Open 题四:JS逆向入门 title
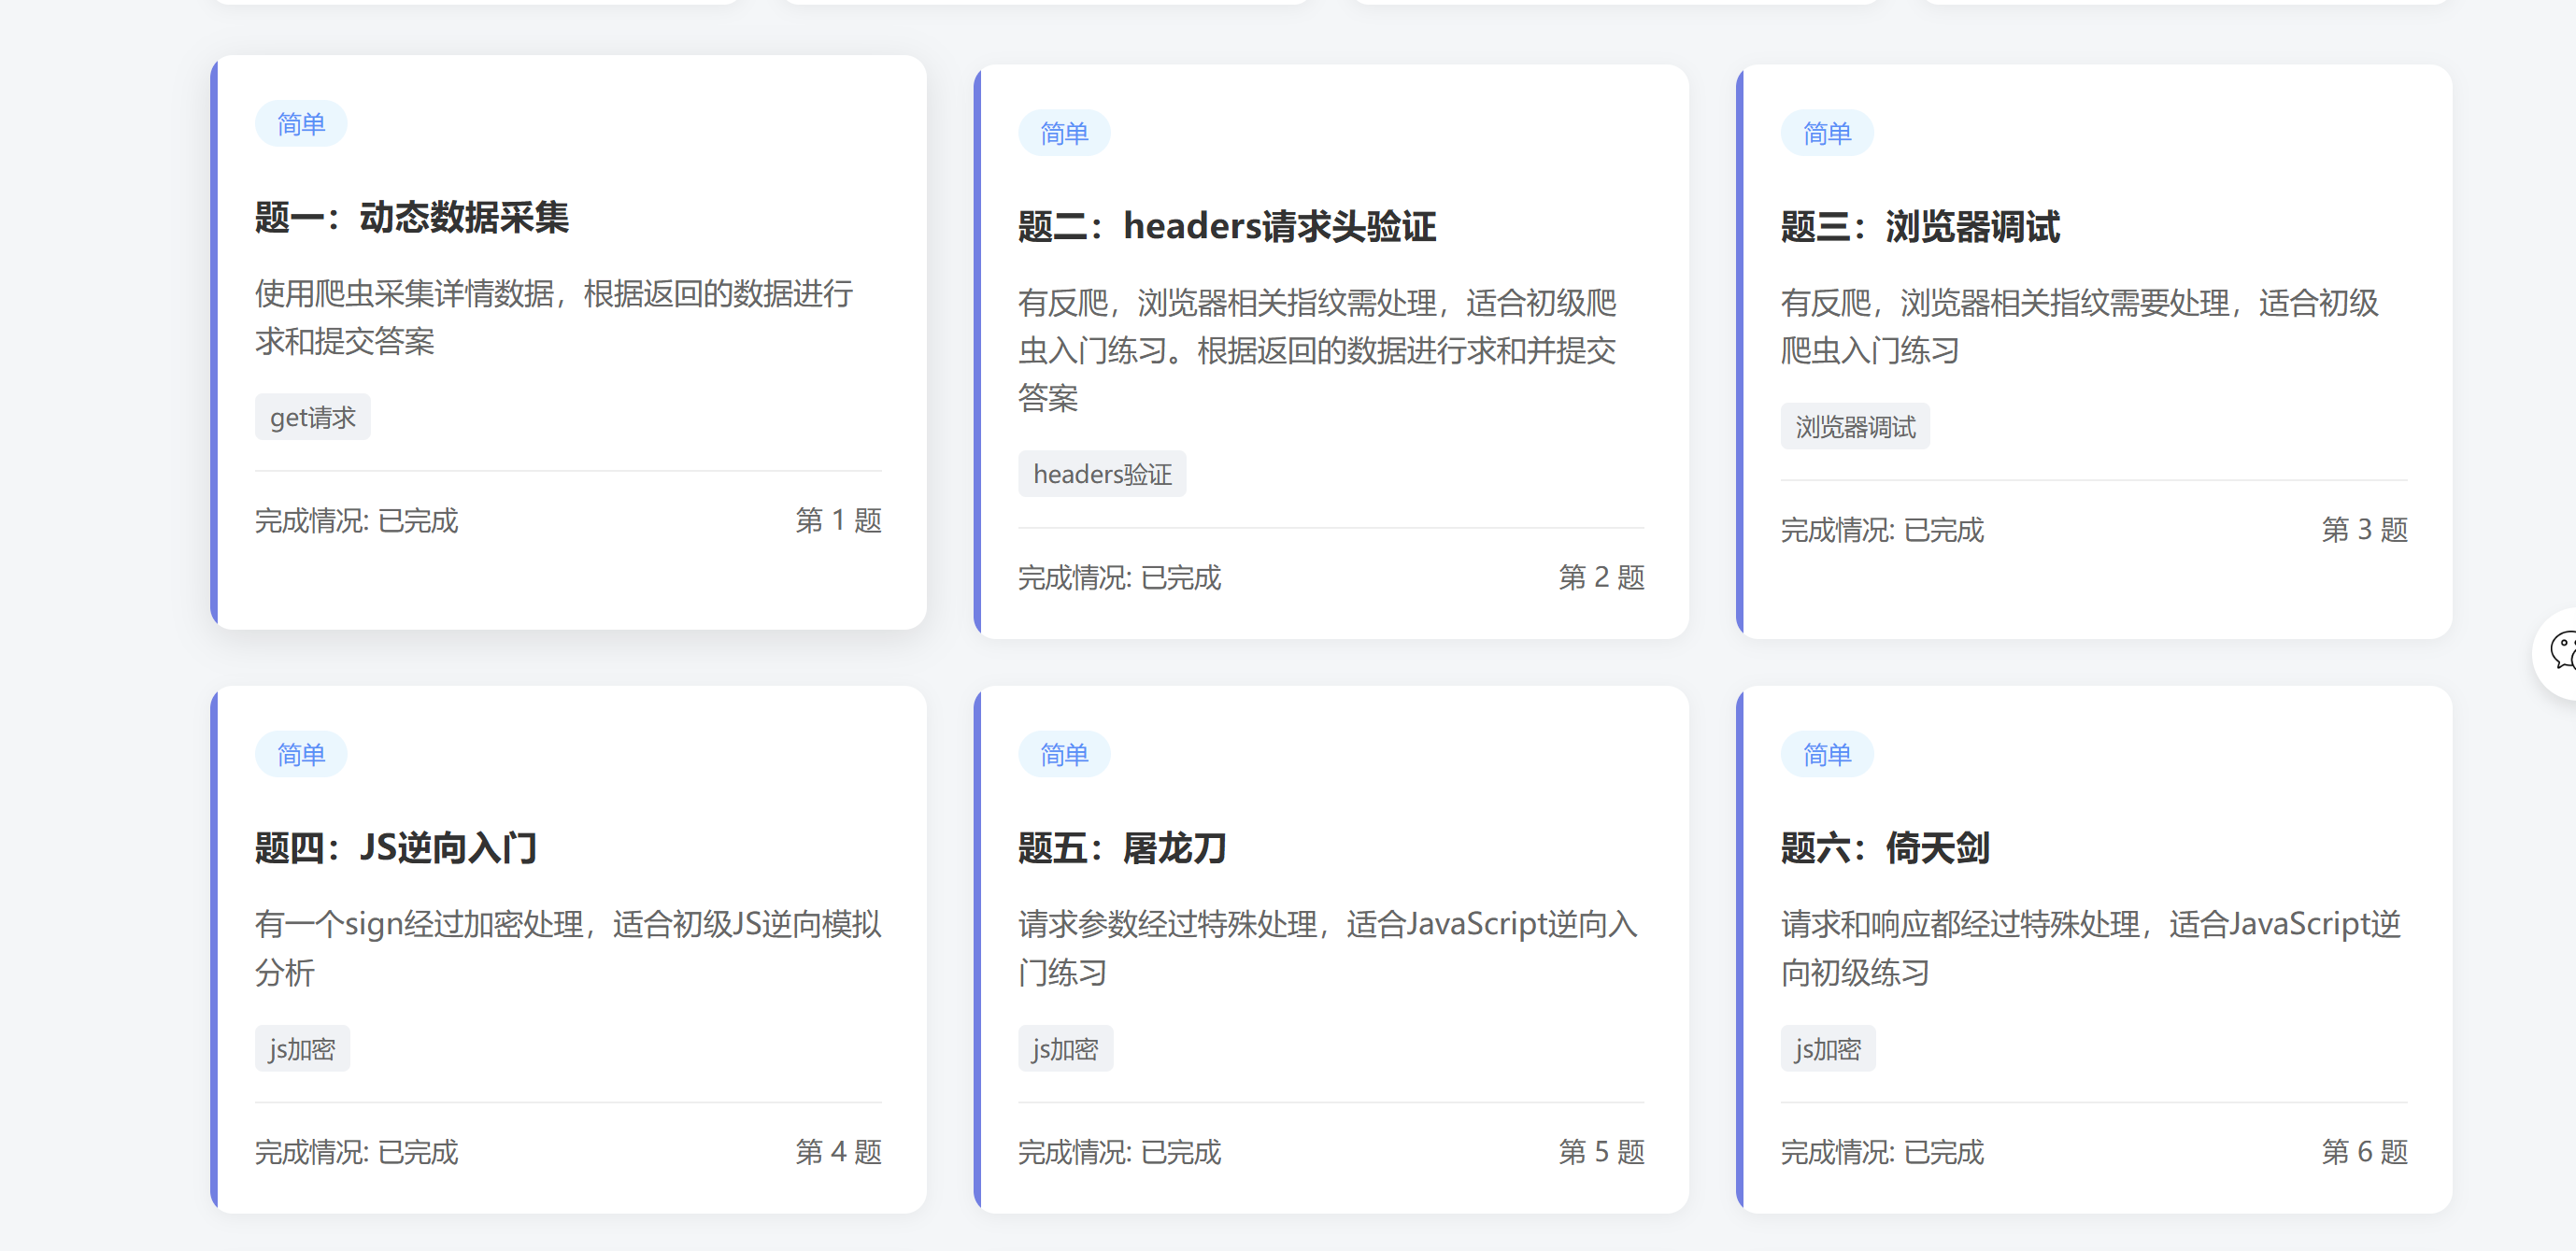Image resolution: width=2576 pixels, height=1251 pixels. click(x=395, y=848)
